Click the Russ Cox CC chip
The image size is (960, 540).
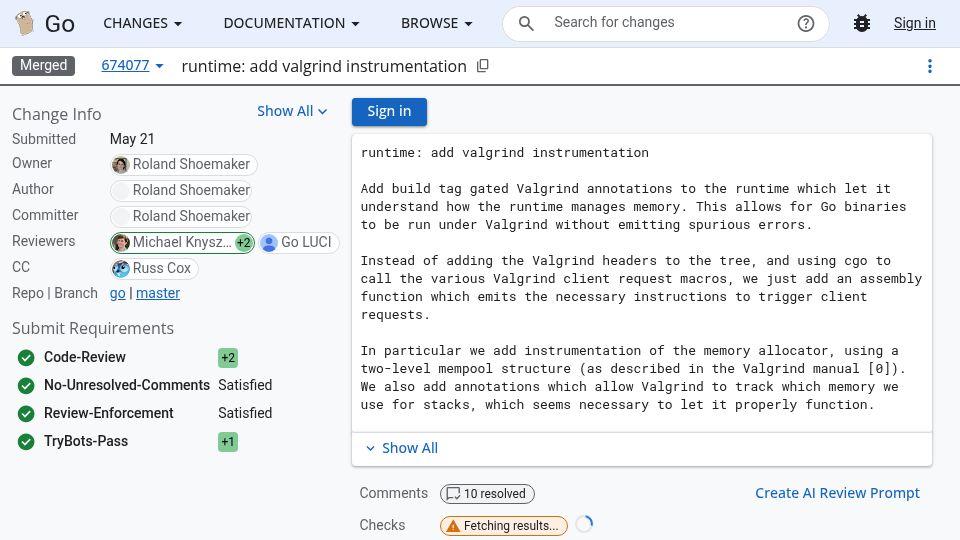[x=154, y=268]
